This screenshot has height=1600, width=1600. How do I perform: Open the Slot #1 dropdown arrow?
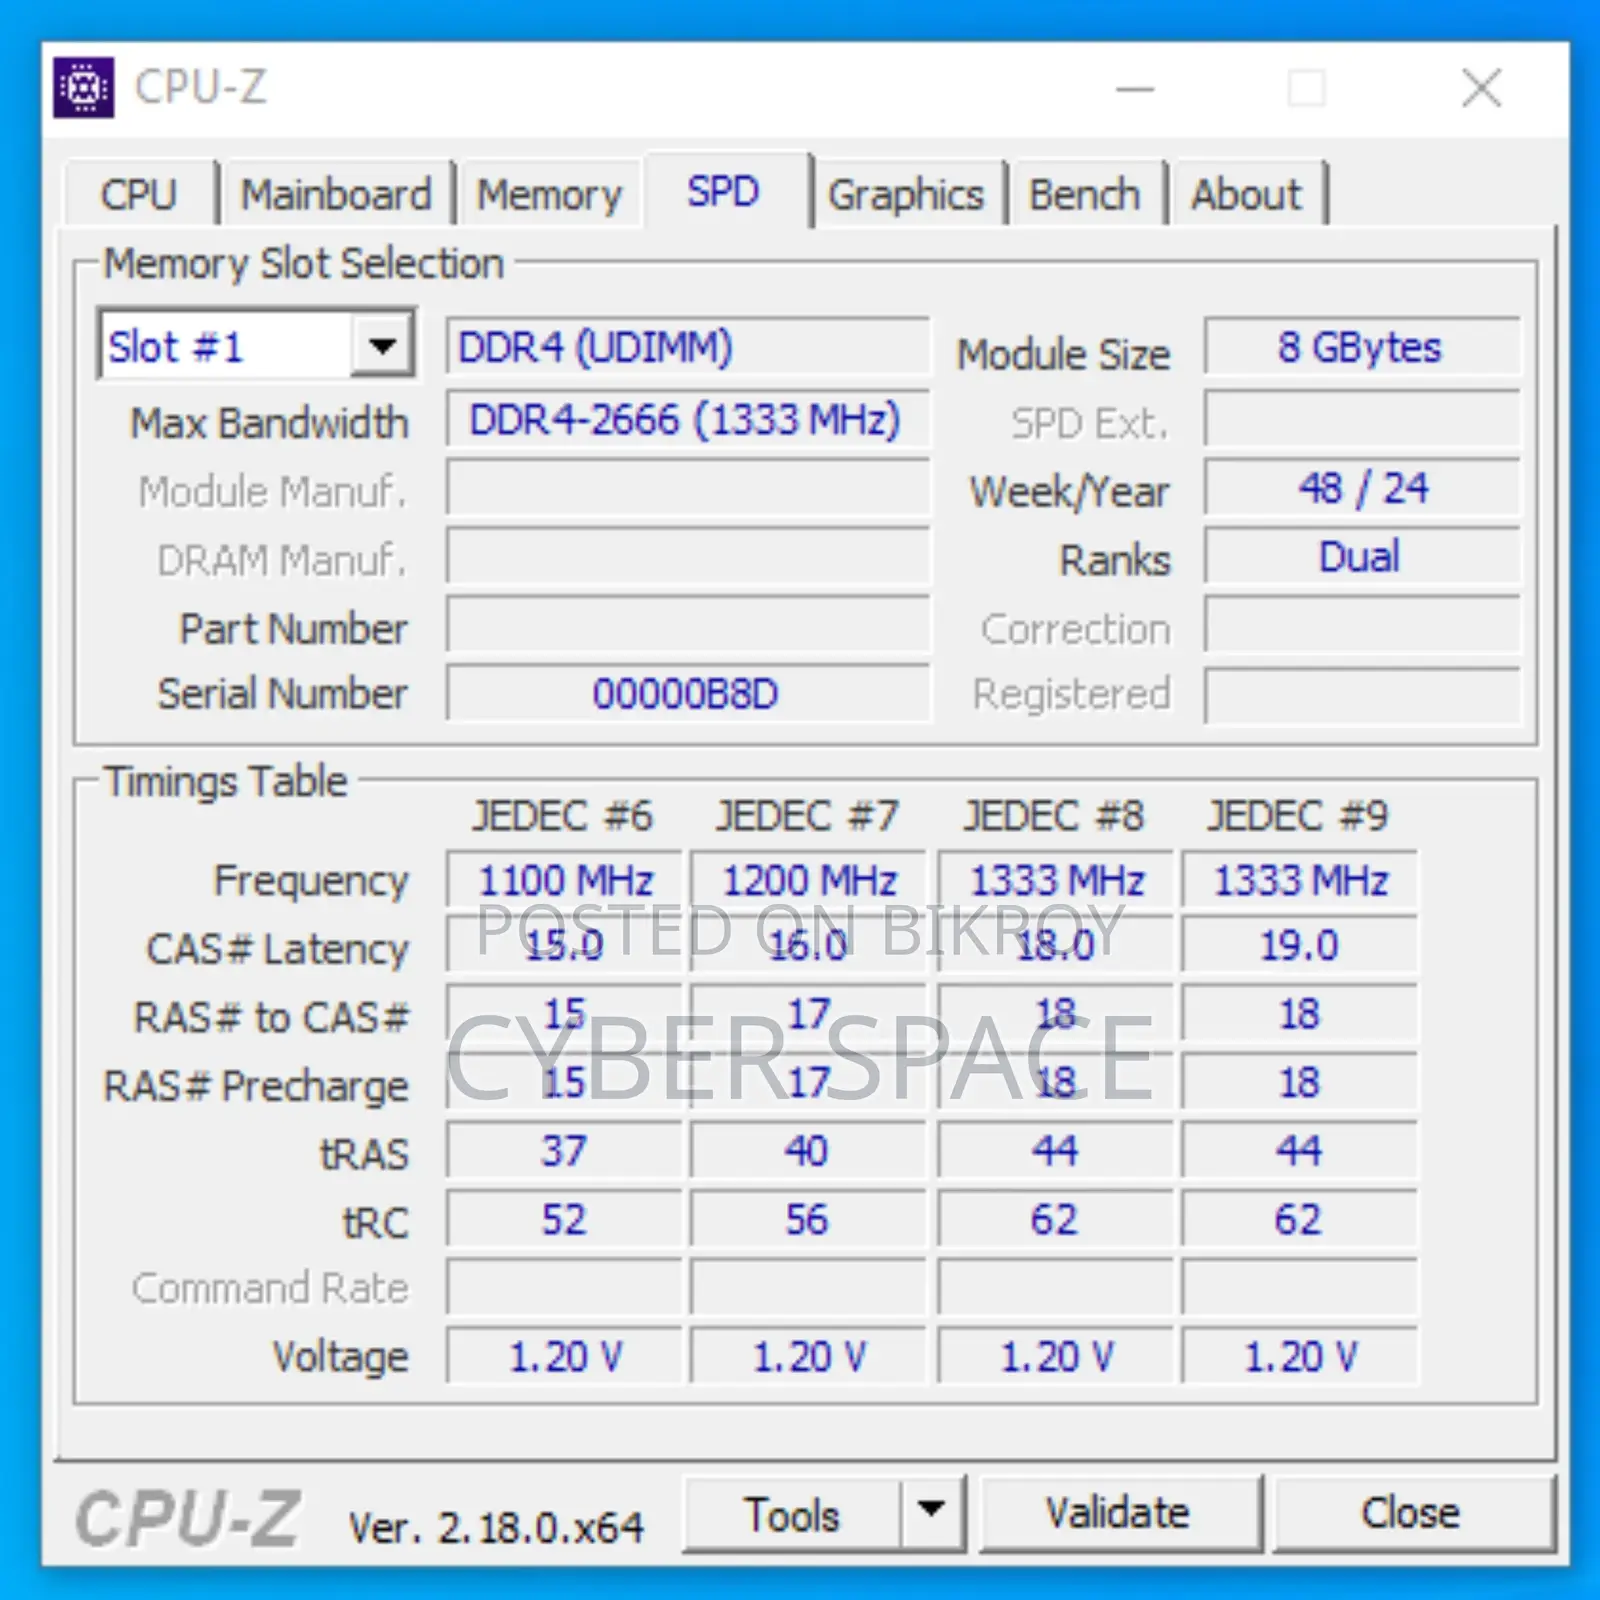381,346
